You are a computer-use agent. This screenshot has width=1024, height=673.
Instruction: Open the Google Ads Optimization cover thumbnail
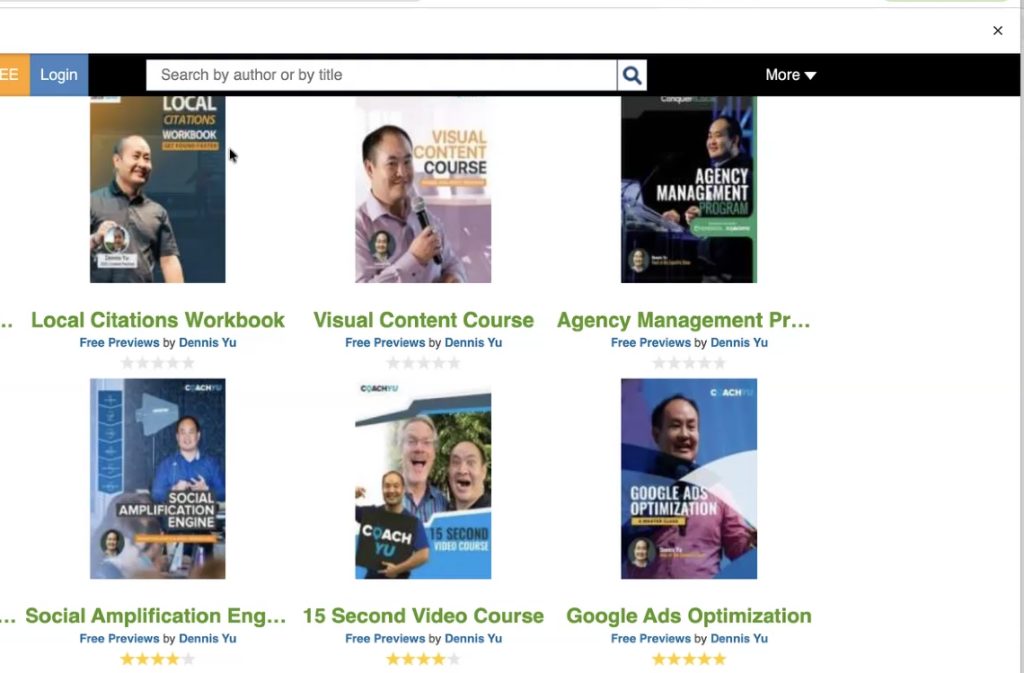[x=688, y=478]
